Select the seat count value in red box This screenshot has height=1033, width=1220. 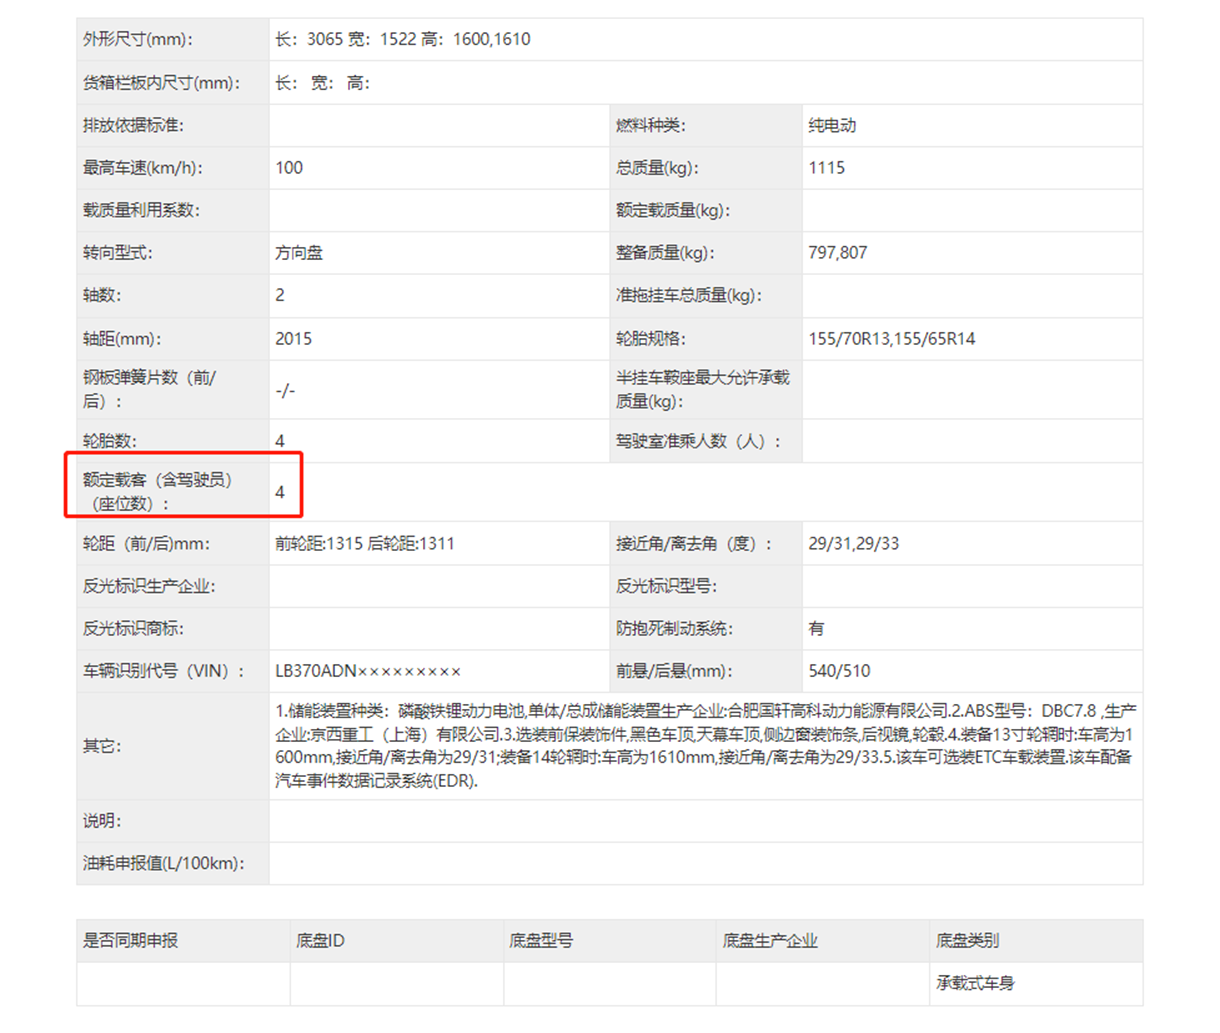coord(280,492)
